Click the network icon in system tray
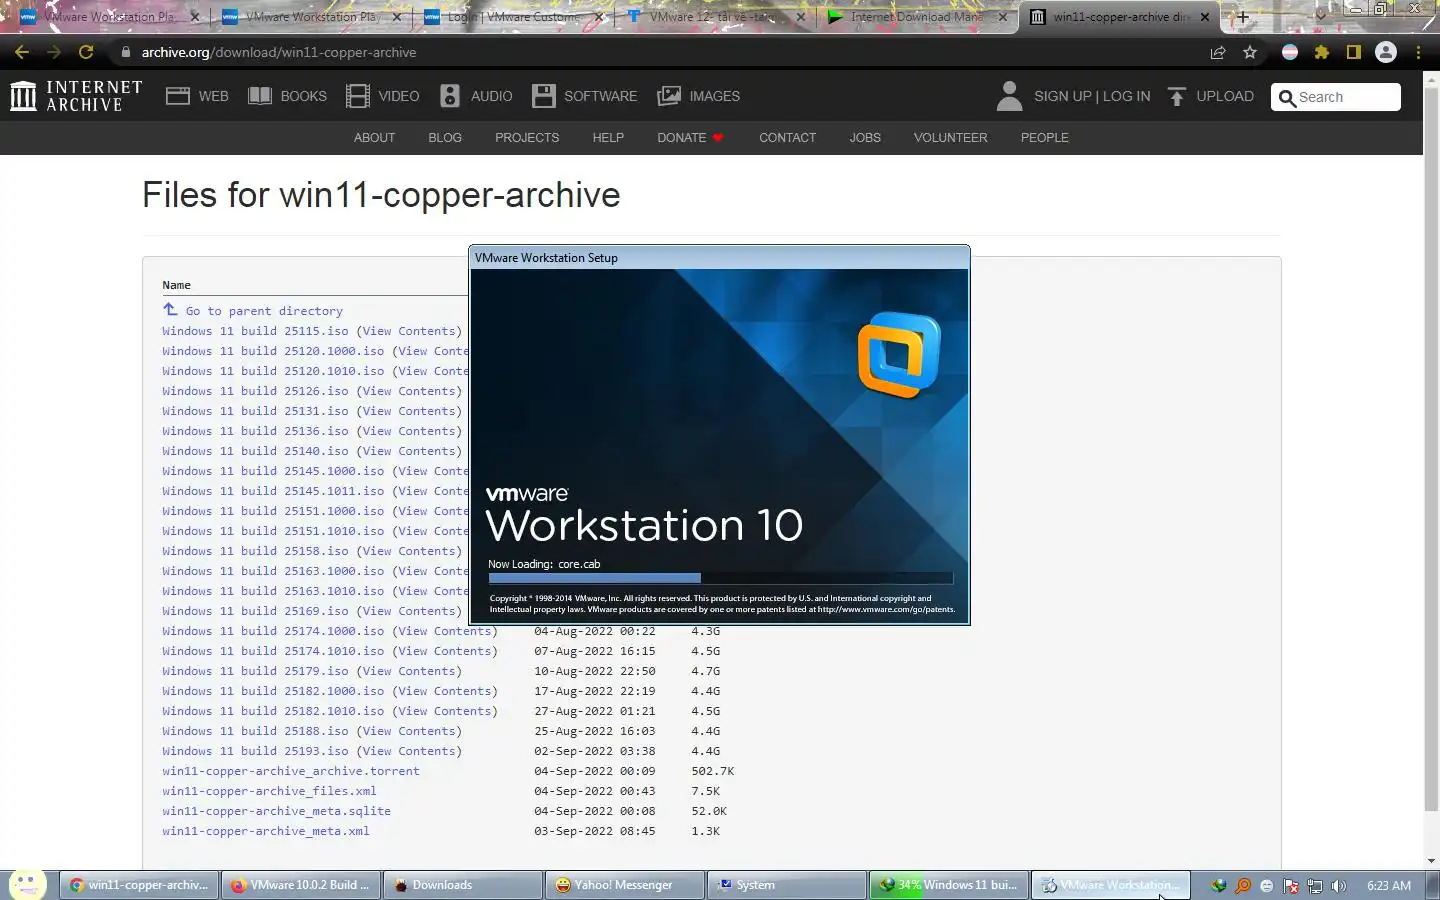Image resolution: width=1440 pixels, height=900 pixels. pyautogui.click(x=1315, y=886)
